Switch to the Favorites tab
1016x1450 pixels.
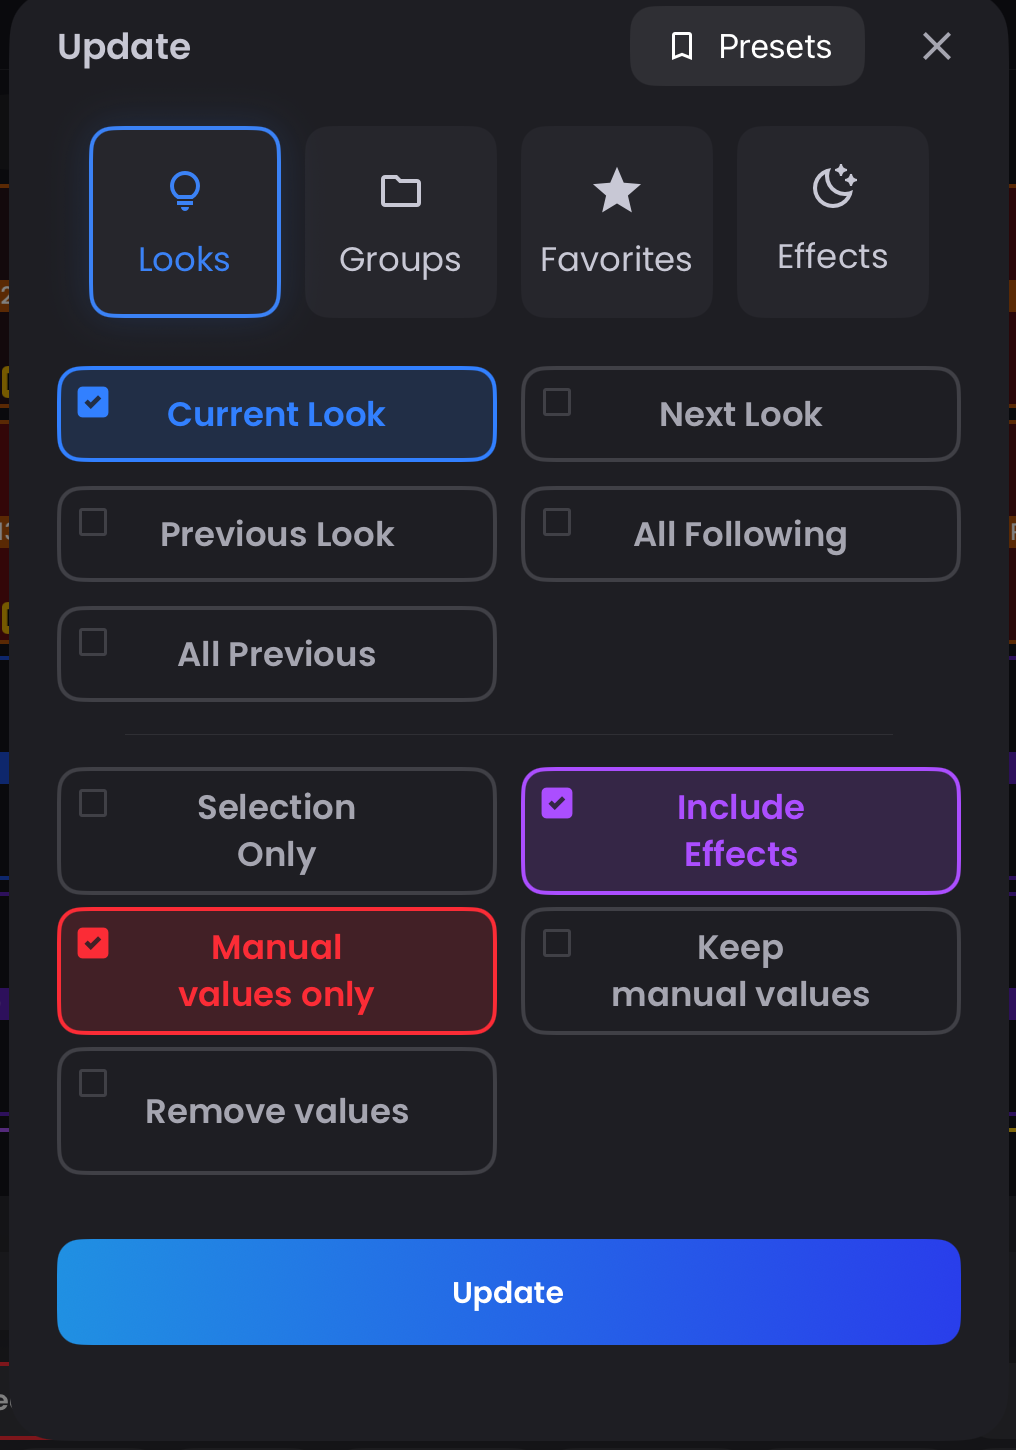click(x=616, y=221)
